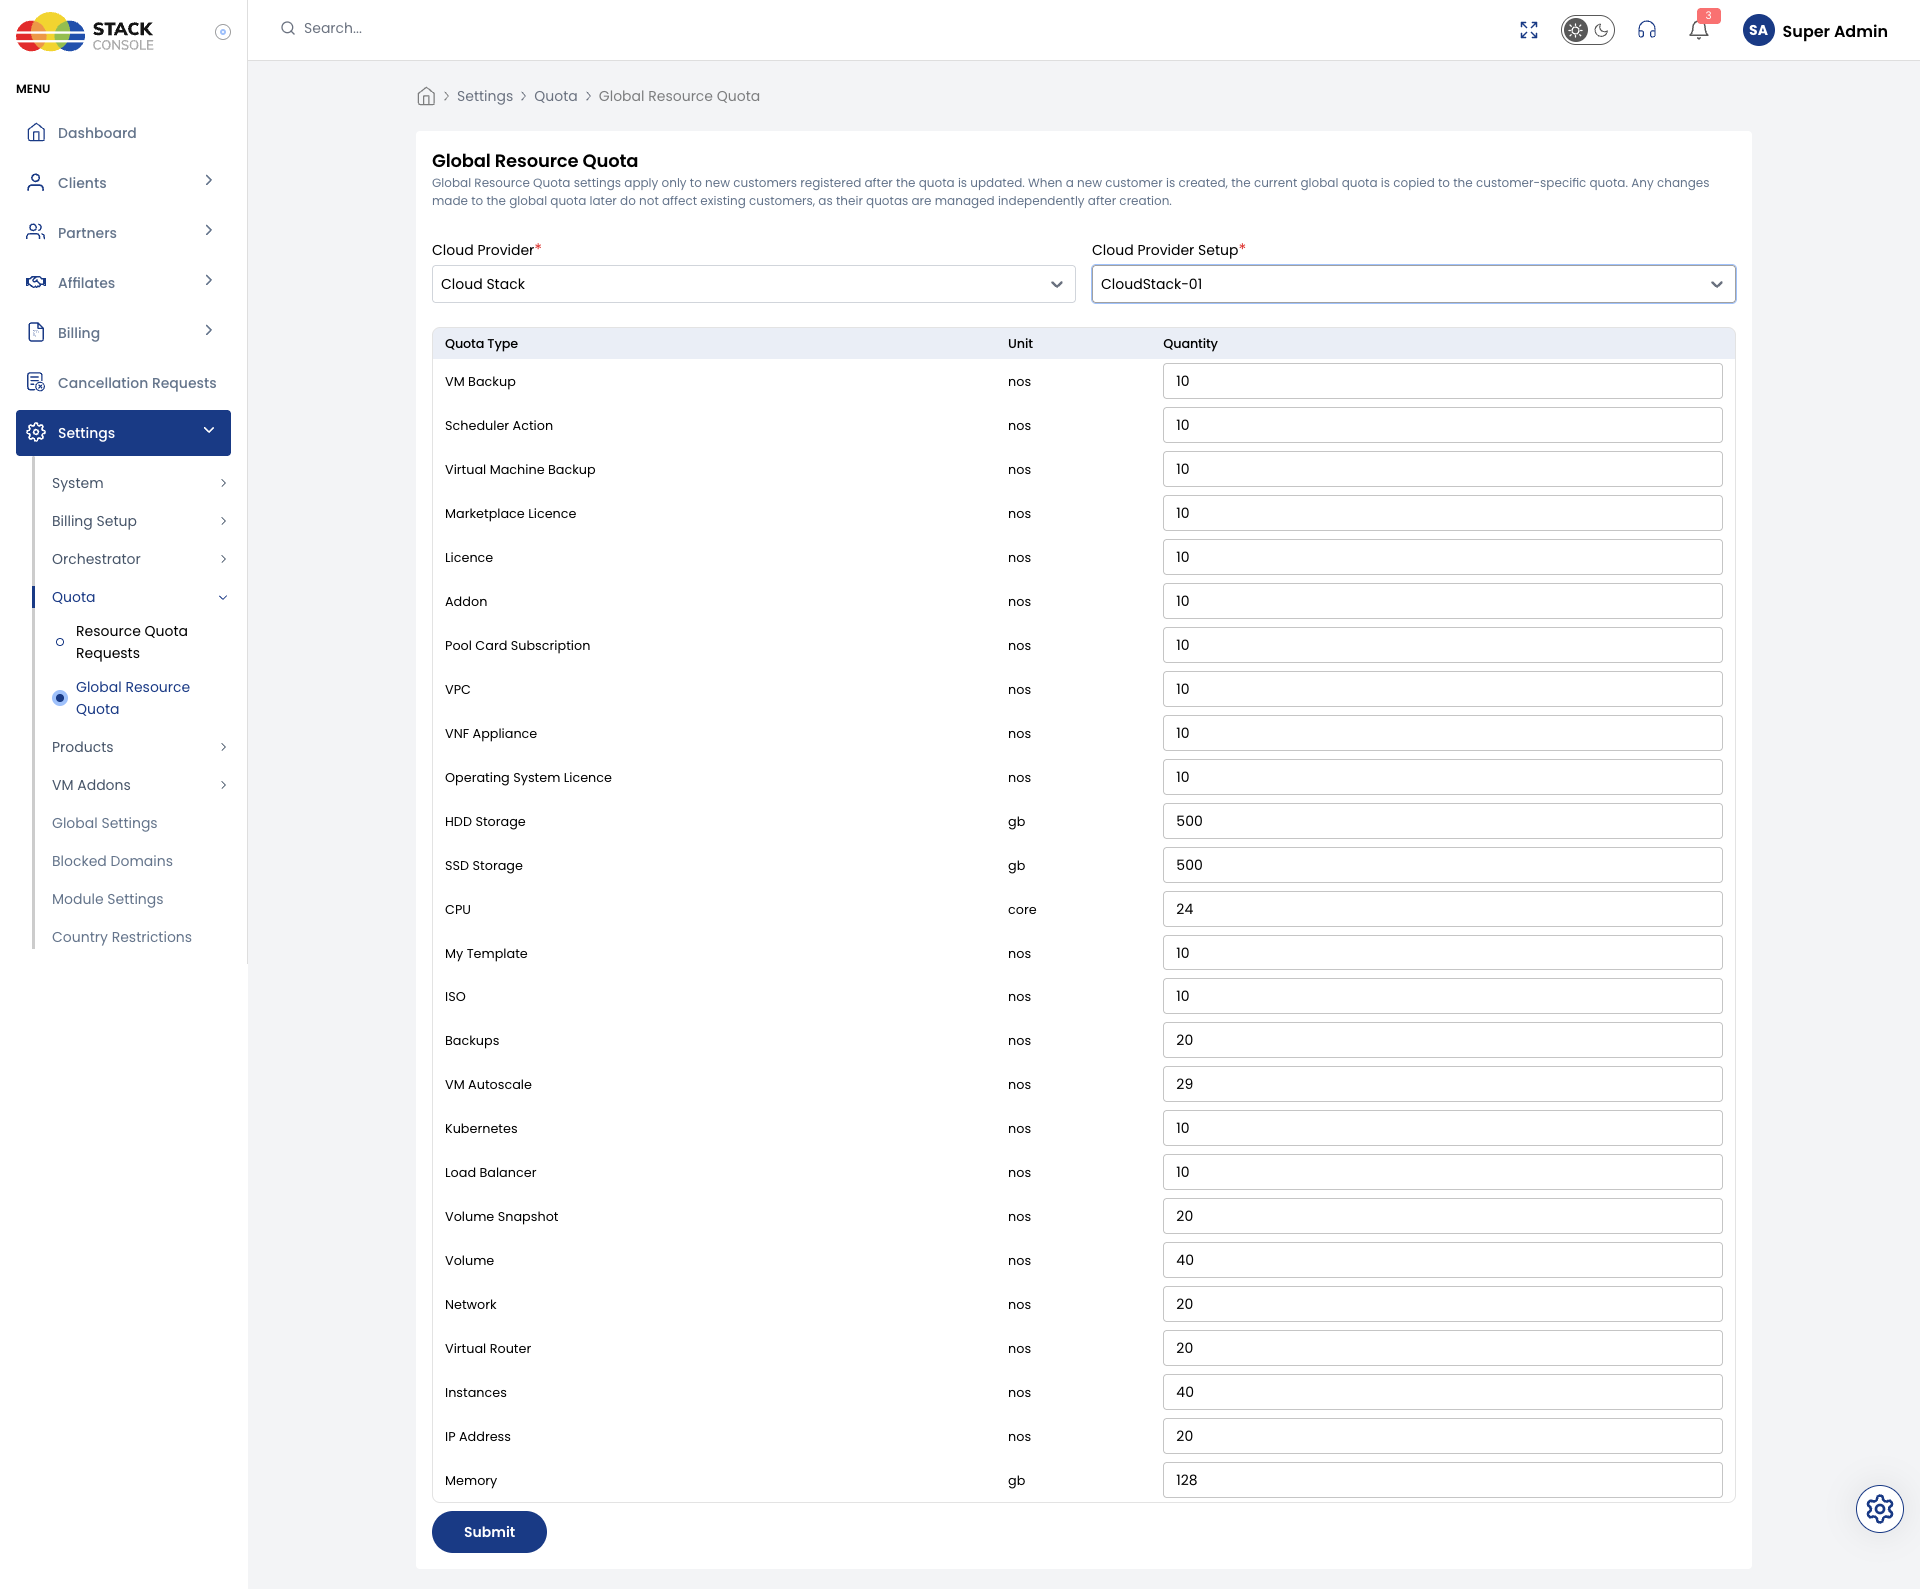Viewport: 1920px width, 1589px height.
Task: Toggle light/dark theme switch
Action: tap(1588, 30)
